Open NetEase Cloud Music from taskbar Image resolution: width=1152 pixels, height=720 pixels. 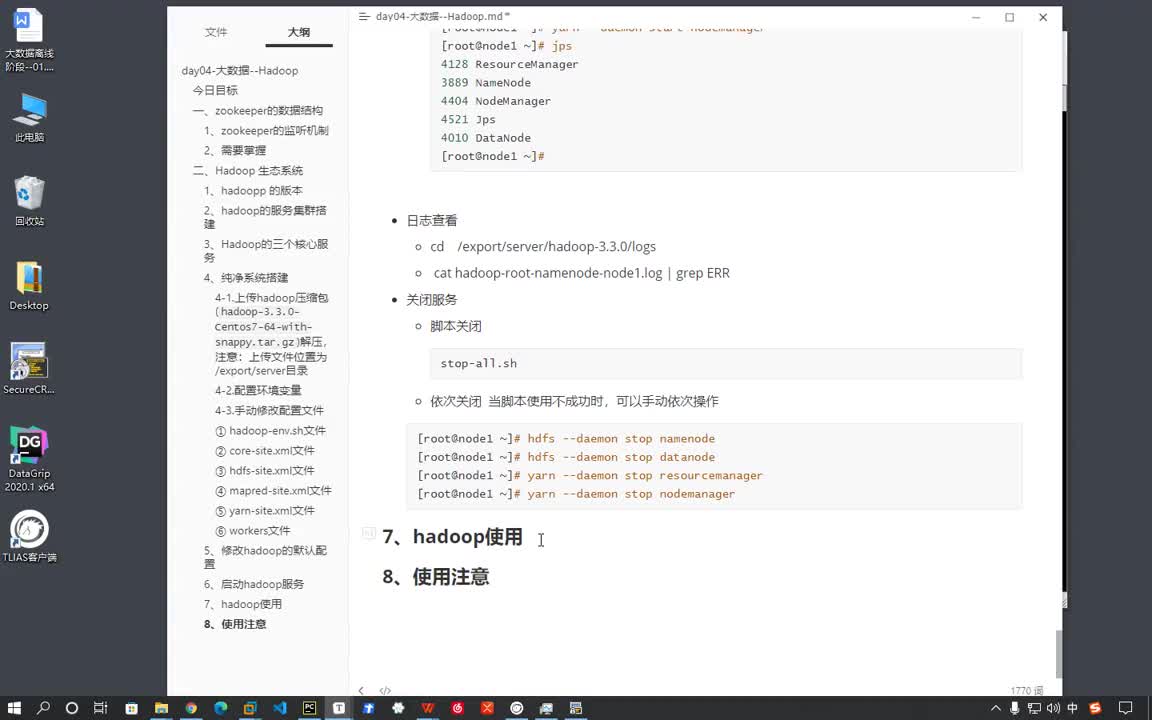pos(458,708)
